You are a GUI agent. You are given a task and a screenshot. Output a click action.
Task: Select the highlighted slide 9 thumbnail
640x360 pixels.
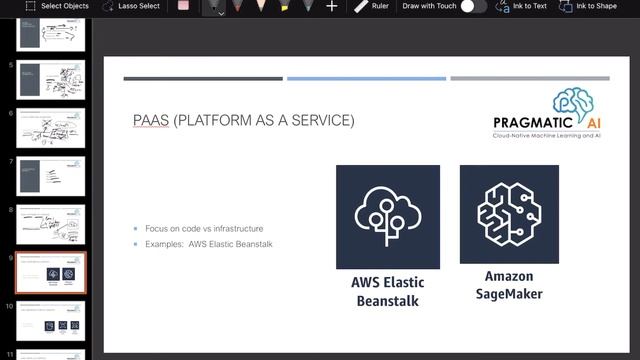click(51, 273)
